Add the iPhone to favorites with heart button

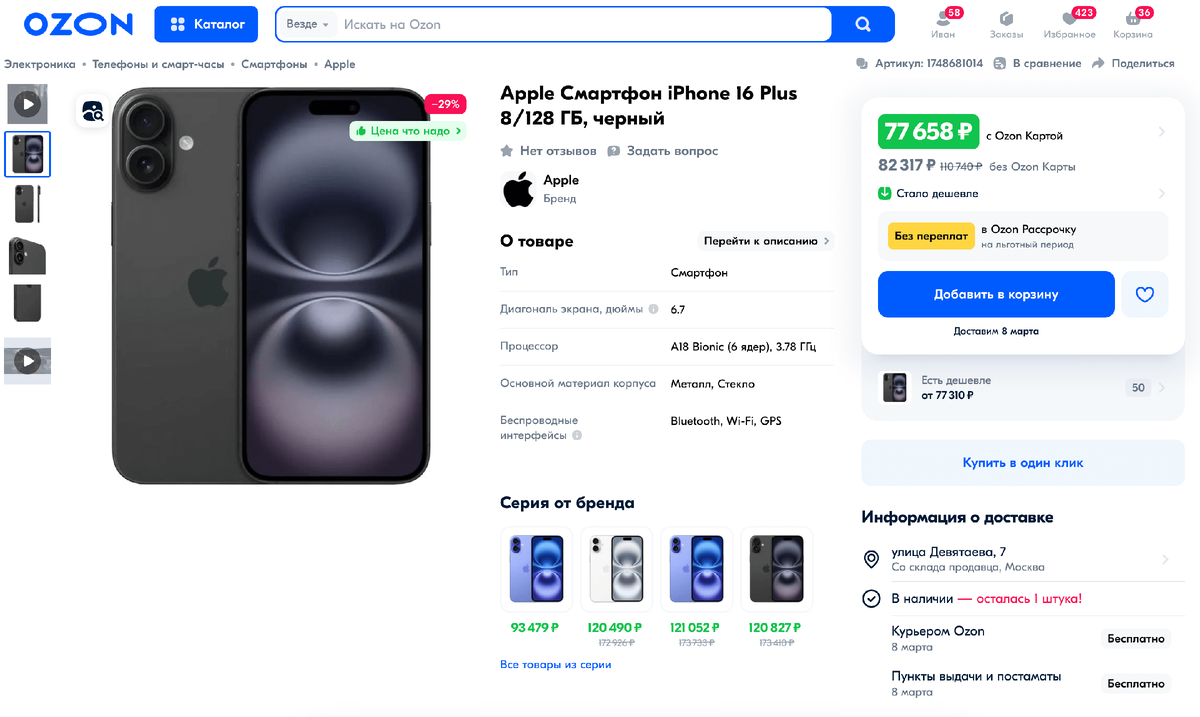point(1144,293)
